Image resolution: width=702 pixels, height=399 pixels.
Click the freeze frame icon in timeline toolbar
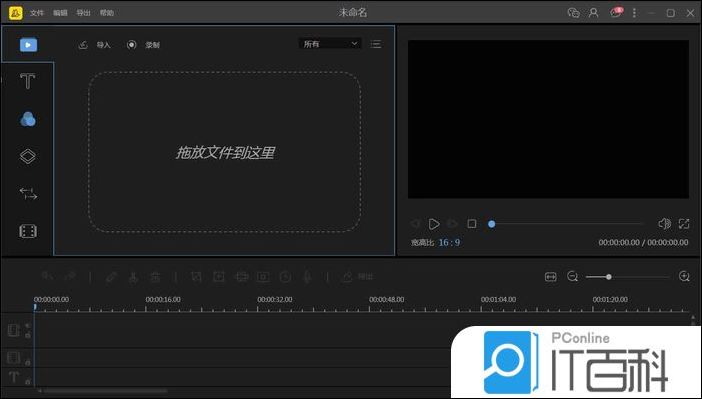tap(263, 277)
